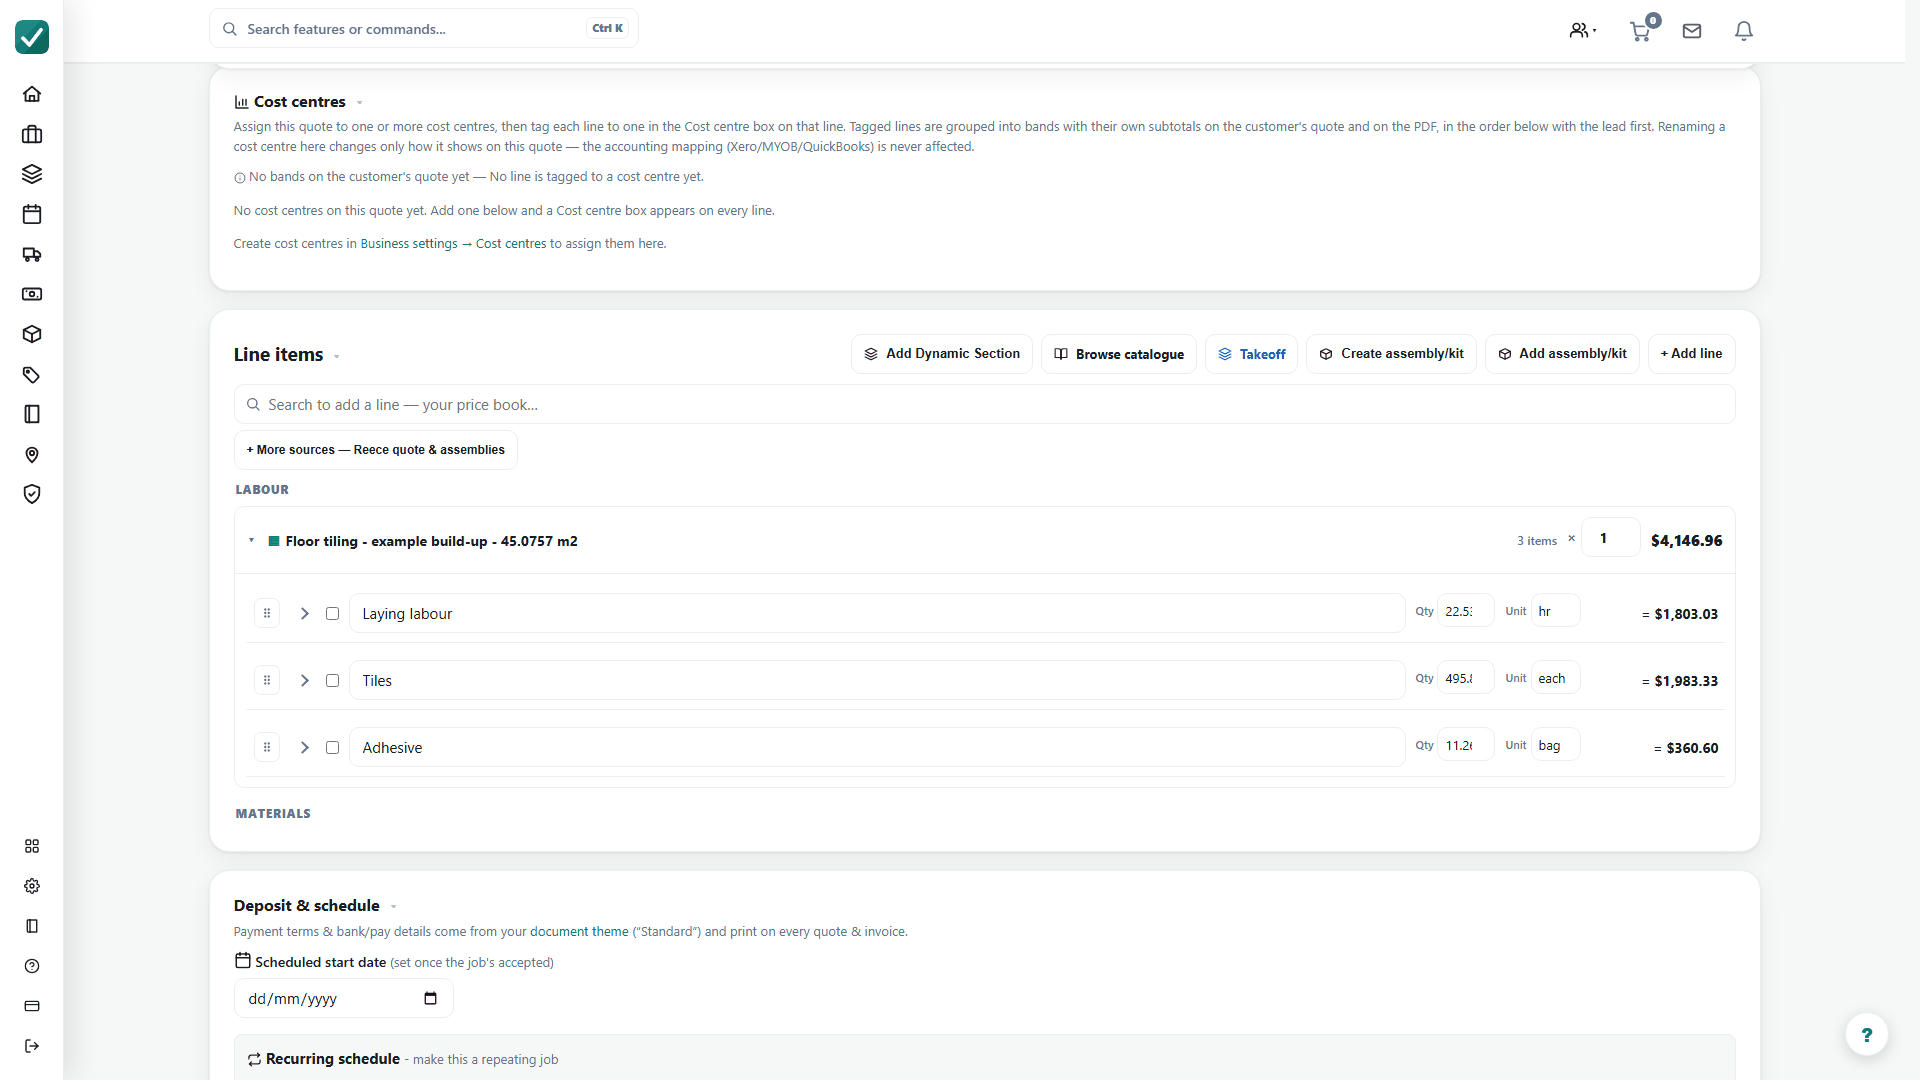Open the price tag sidebar icon
The height and width of the screenshot is (1080, 1920).
coord(32,375)
